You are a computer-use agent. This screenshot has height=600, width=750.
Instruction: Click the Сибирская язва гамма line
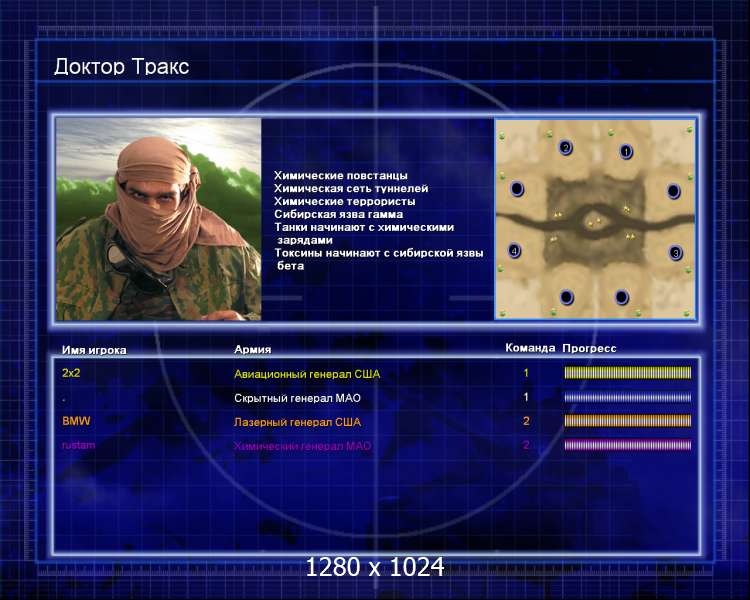(x=339, y=214)
